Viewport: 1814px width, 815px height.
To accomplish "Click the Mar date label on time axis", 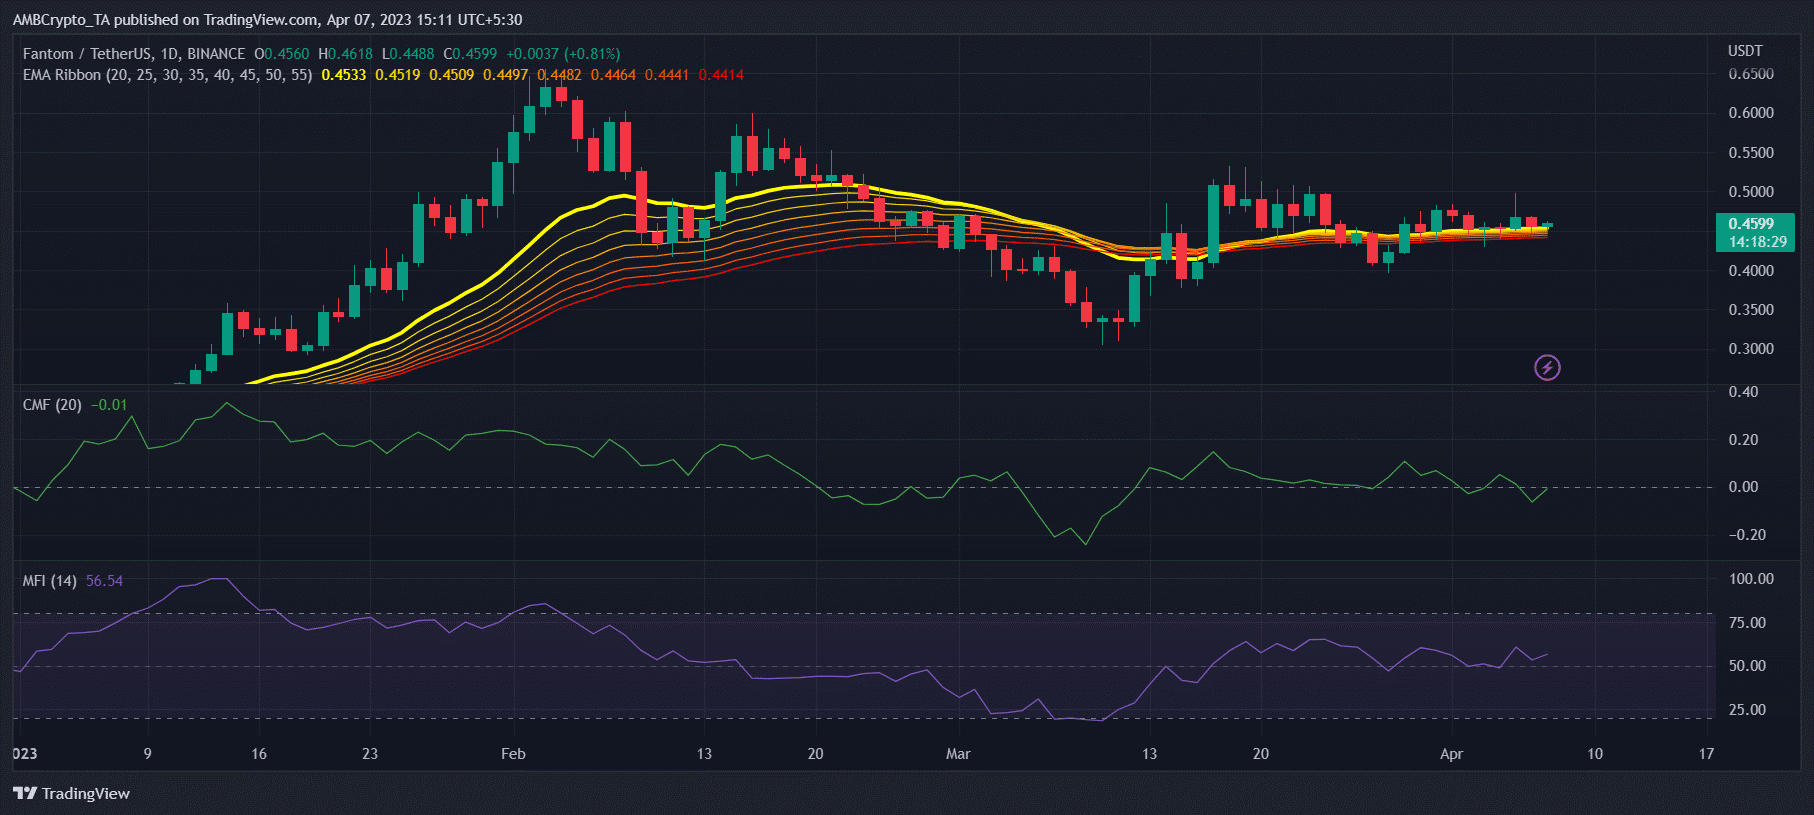I will 958,754.
